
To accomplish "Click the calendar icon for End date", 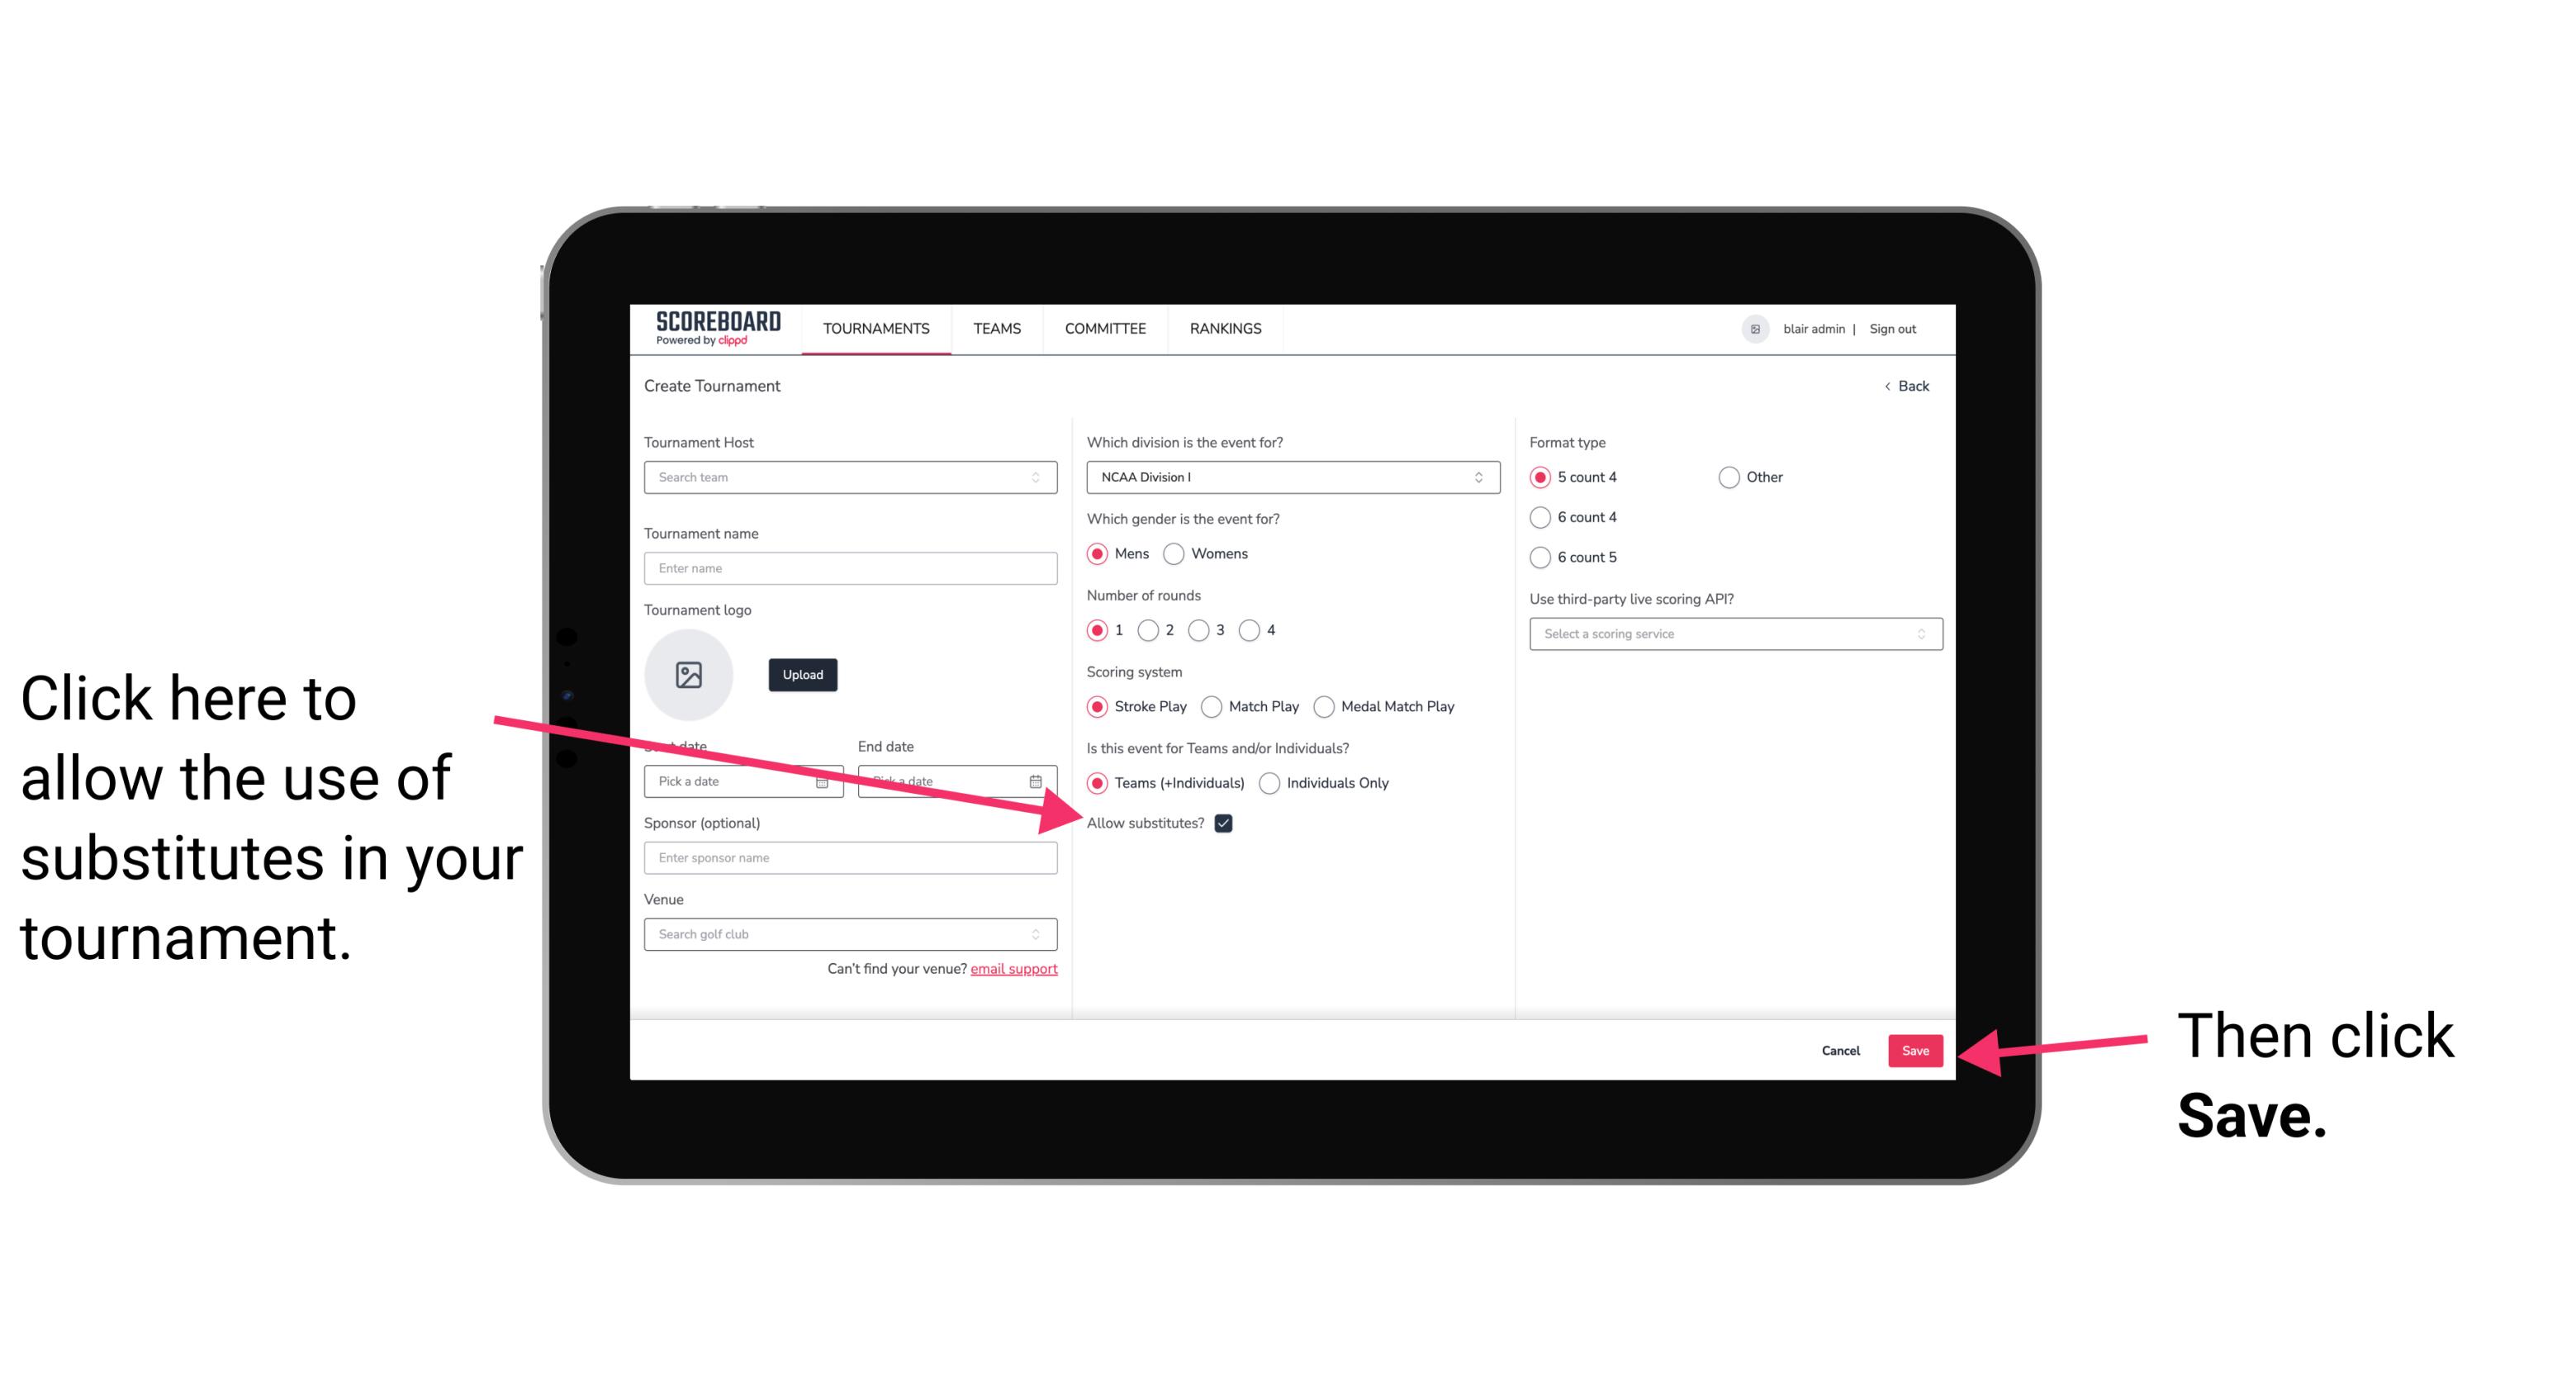I will tap(1039, 780).
